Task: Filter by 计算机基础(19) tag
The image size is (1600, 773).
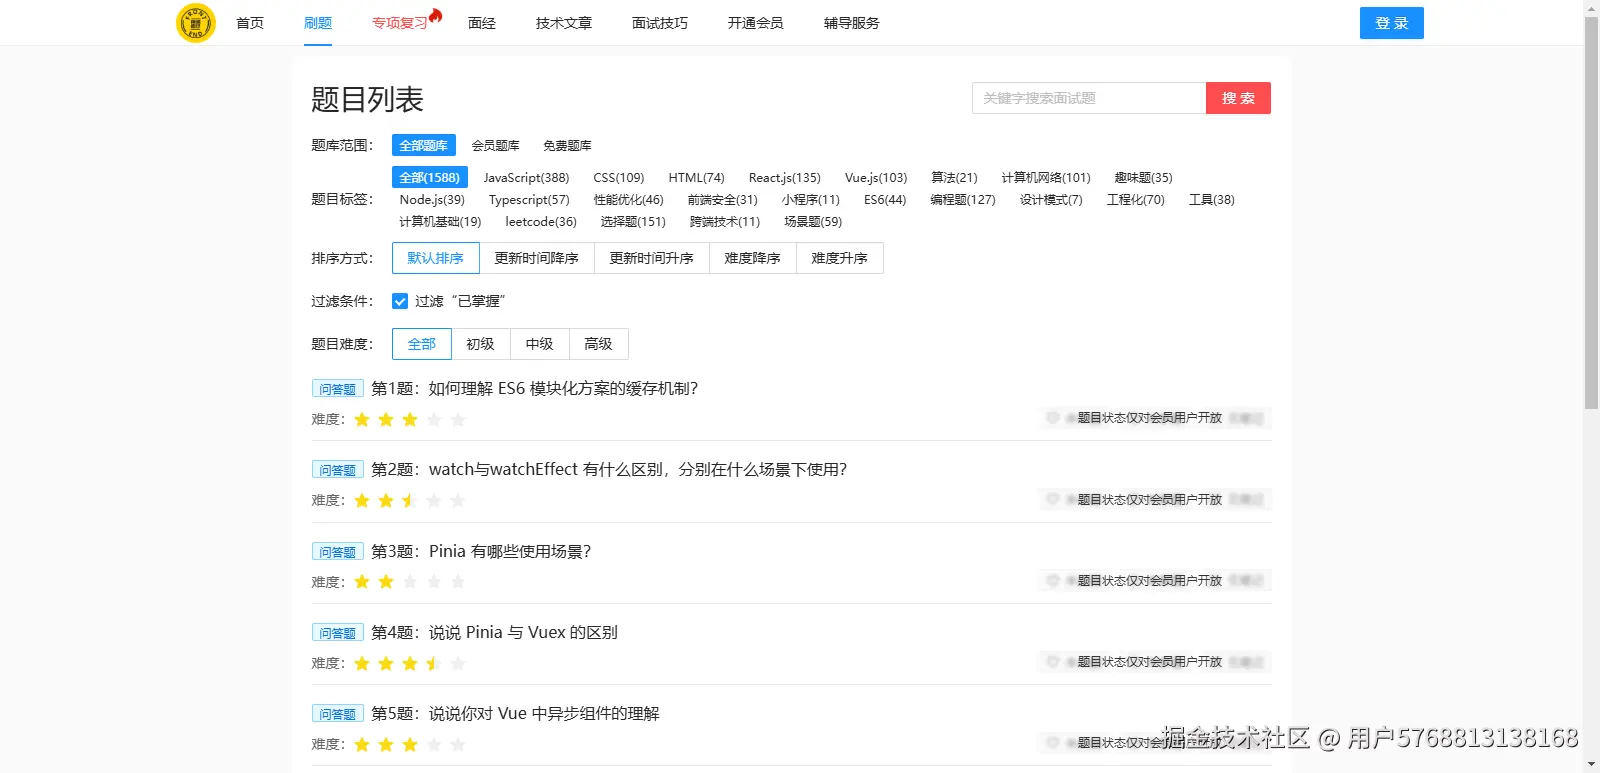Action: 440,221
